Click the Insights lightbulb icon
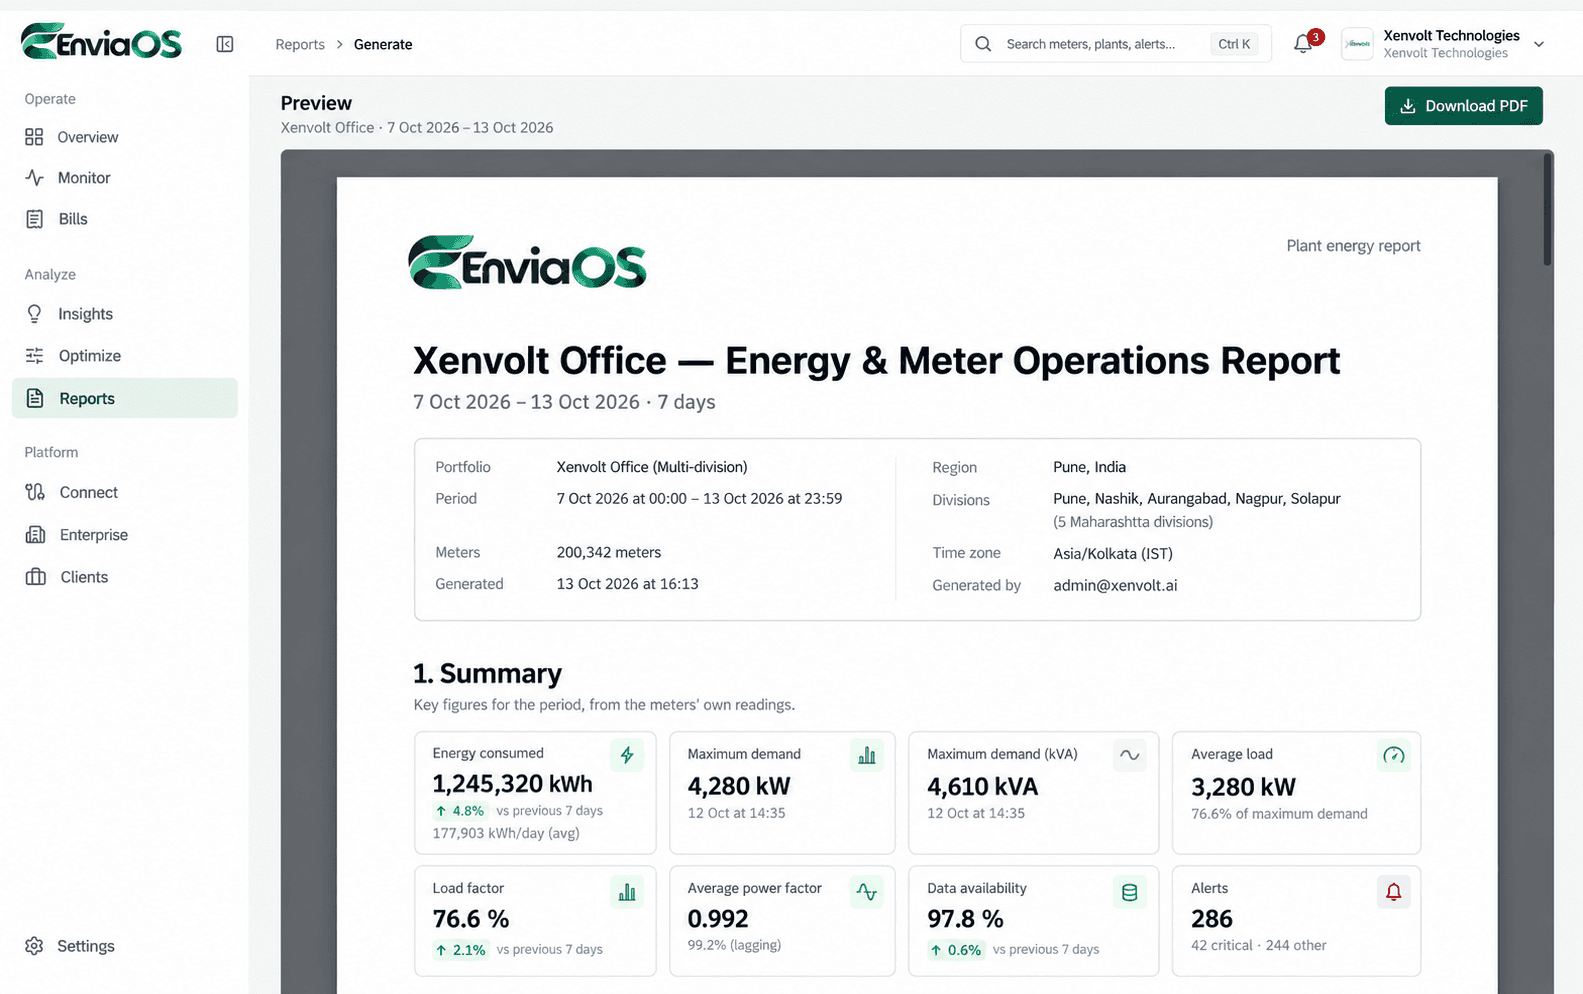The height and width of the screenshot is (994, 1583). 34,314
